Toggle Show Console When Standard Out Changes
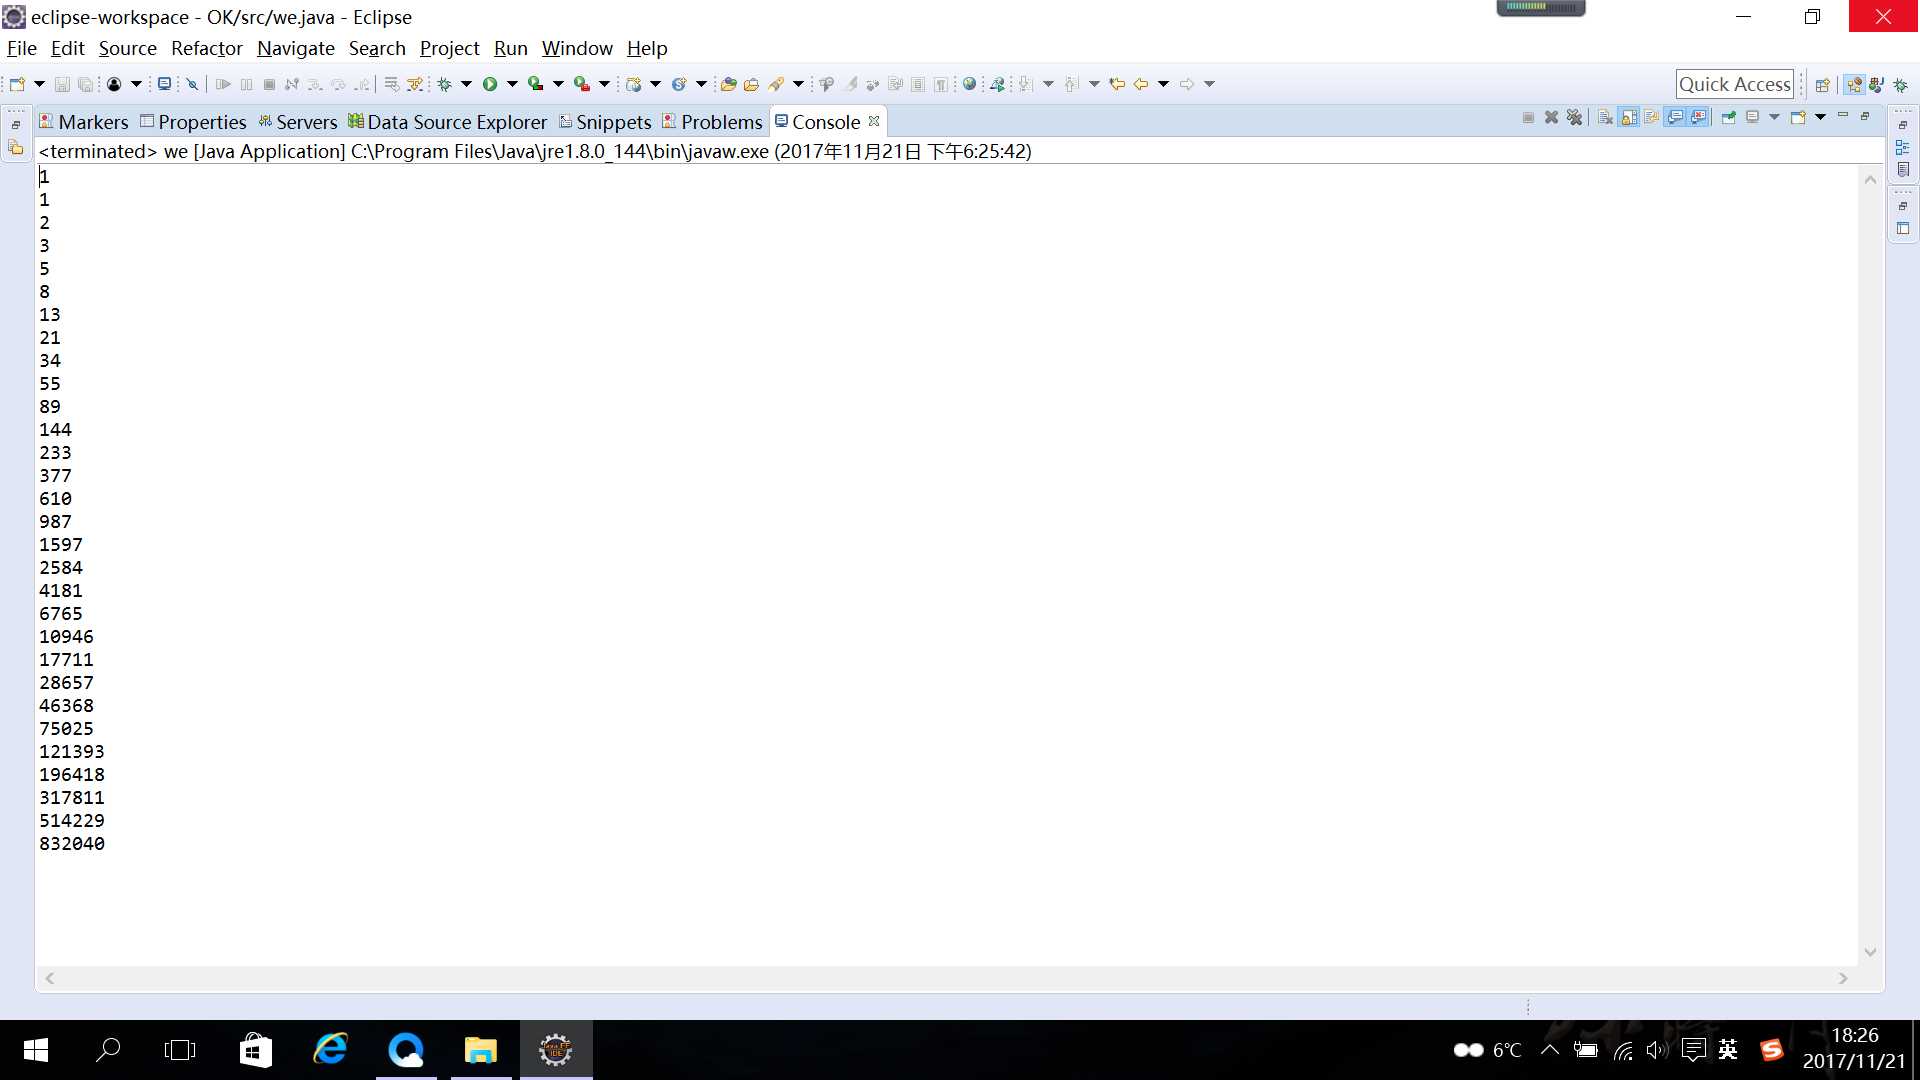This screenshot has height=1080, width=1920. (1675, 117)
